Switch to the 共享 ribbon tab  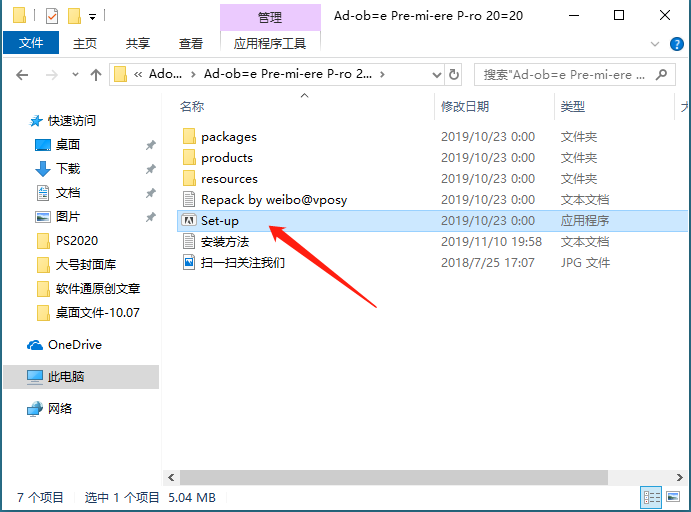click(137, 43)
